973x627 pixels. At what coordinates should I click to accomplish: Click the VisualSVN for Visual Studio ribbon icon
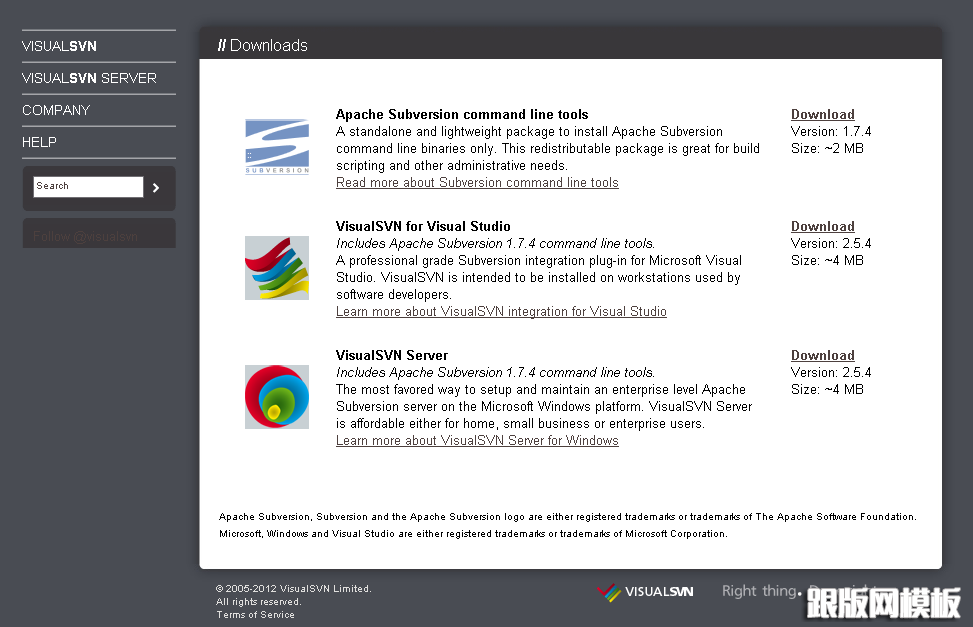[277, 268]
